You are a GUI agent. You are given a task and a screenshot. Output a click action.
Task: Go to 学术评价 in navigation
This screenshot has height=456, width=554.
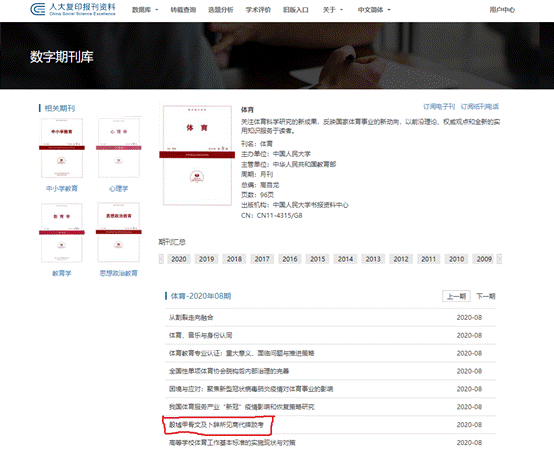258,10
